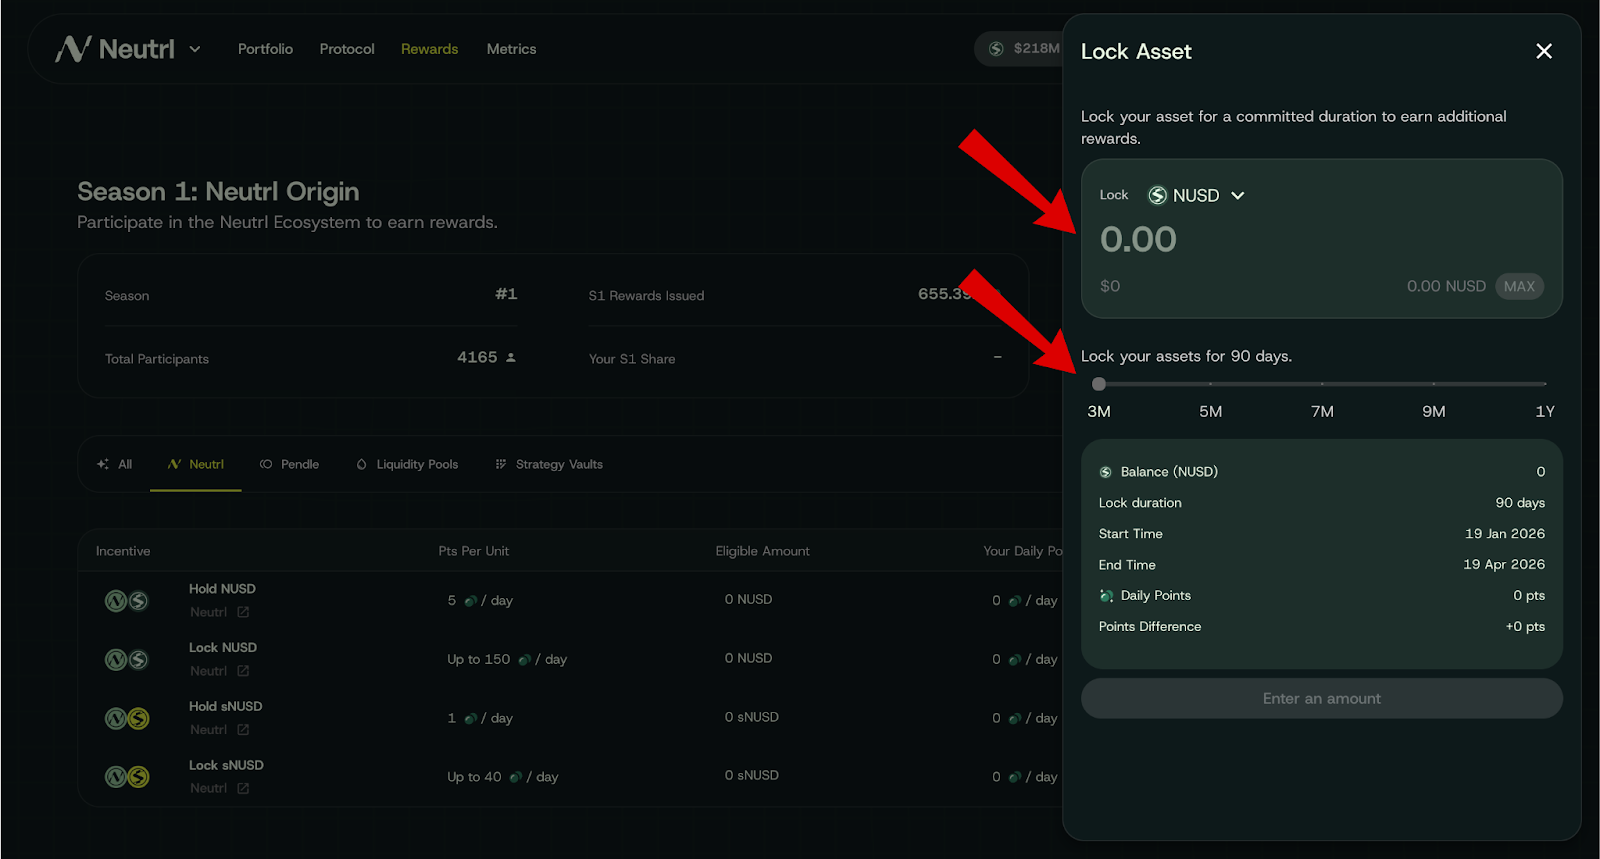Set lock duration to 9M

[1434, 411]
